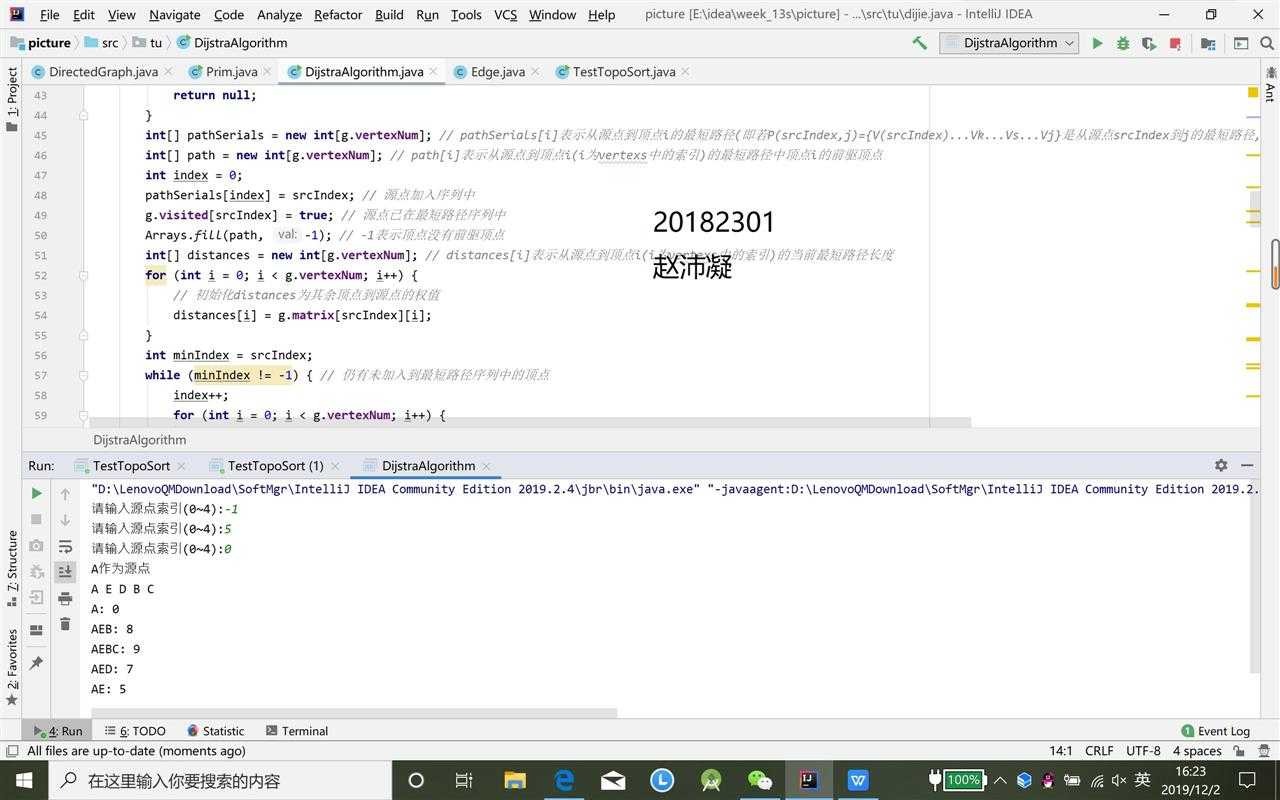Switch to the Prim.java editor tab
Screen dimensions: 1280x800
coord(231,72)
